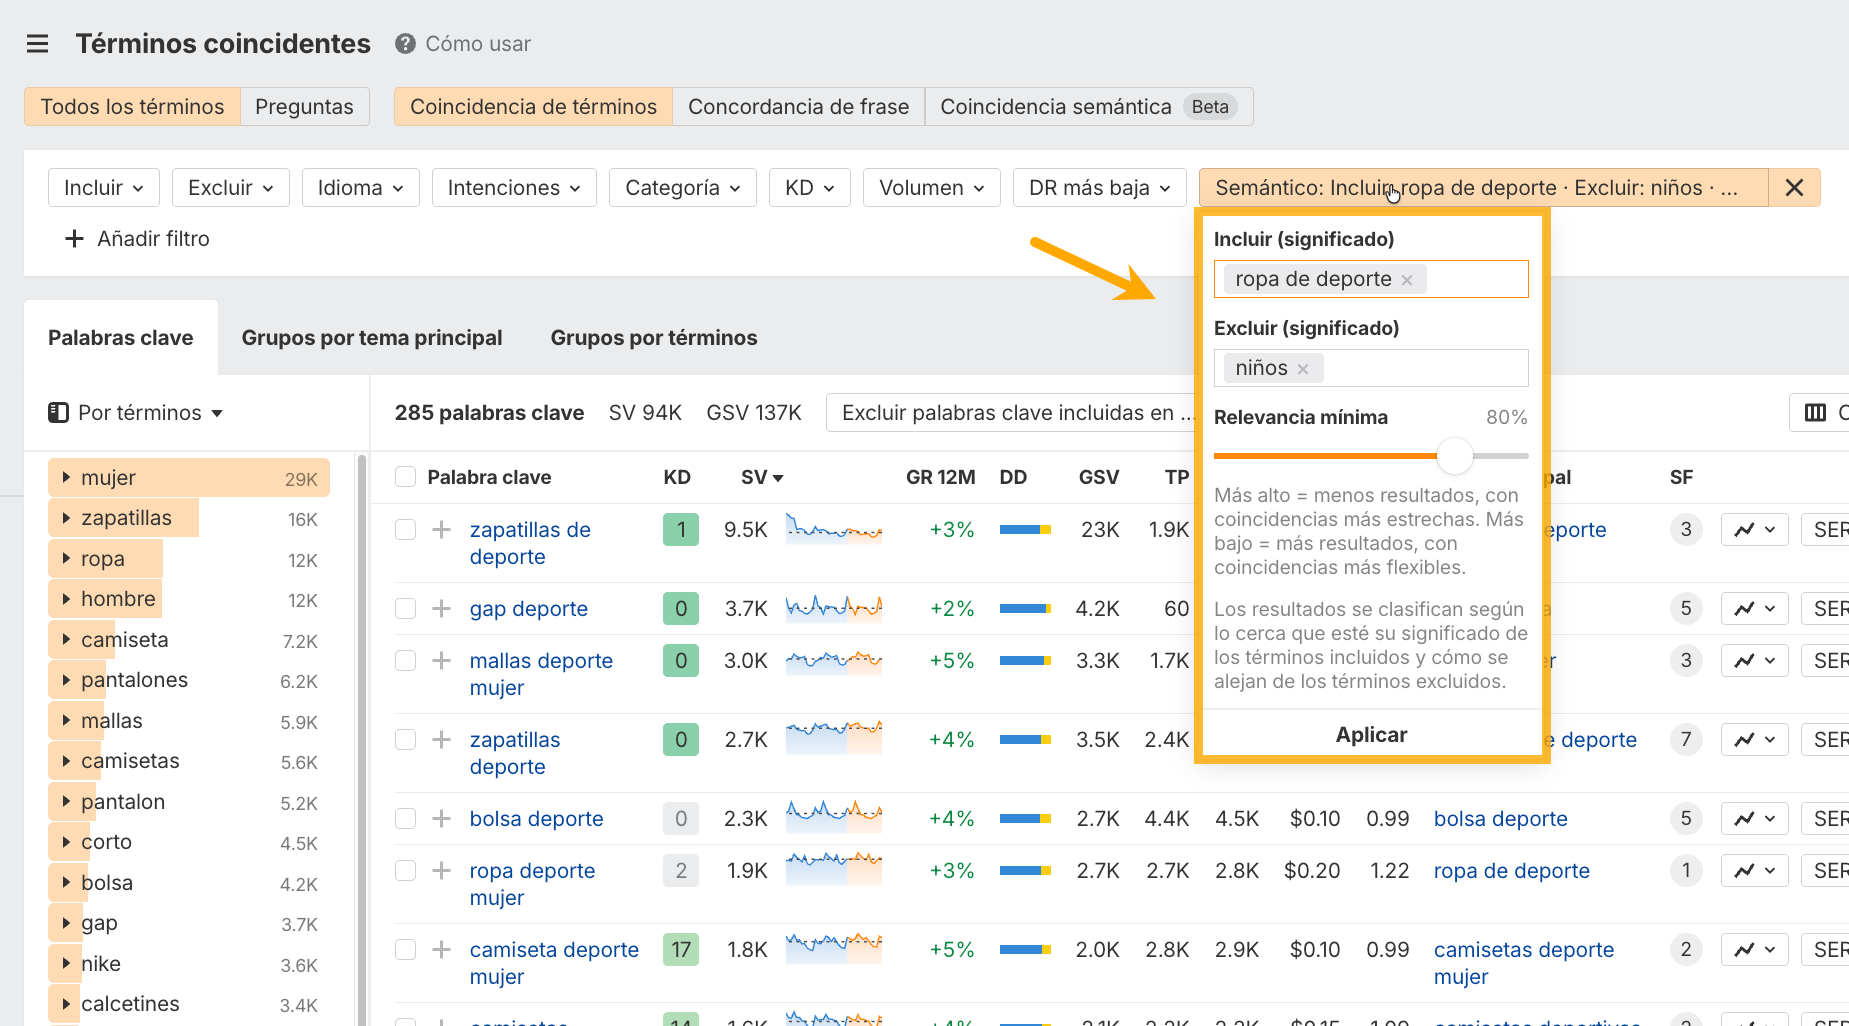Viewport: 1849px width, 1026px height.
Task: Switch to Grupos por tema principal tab
Action: 372,338
